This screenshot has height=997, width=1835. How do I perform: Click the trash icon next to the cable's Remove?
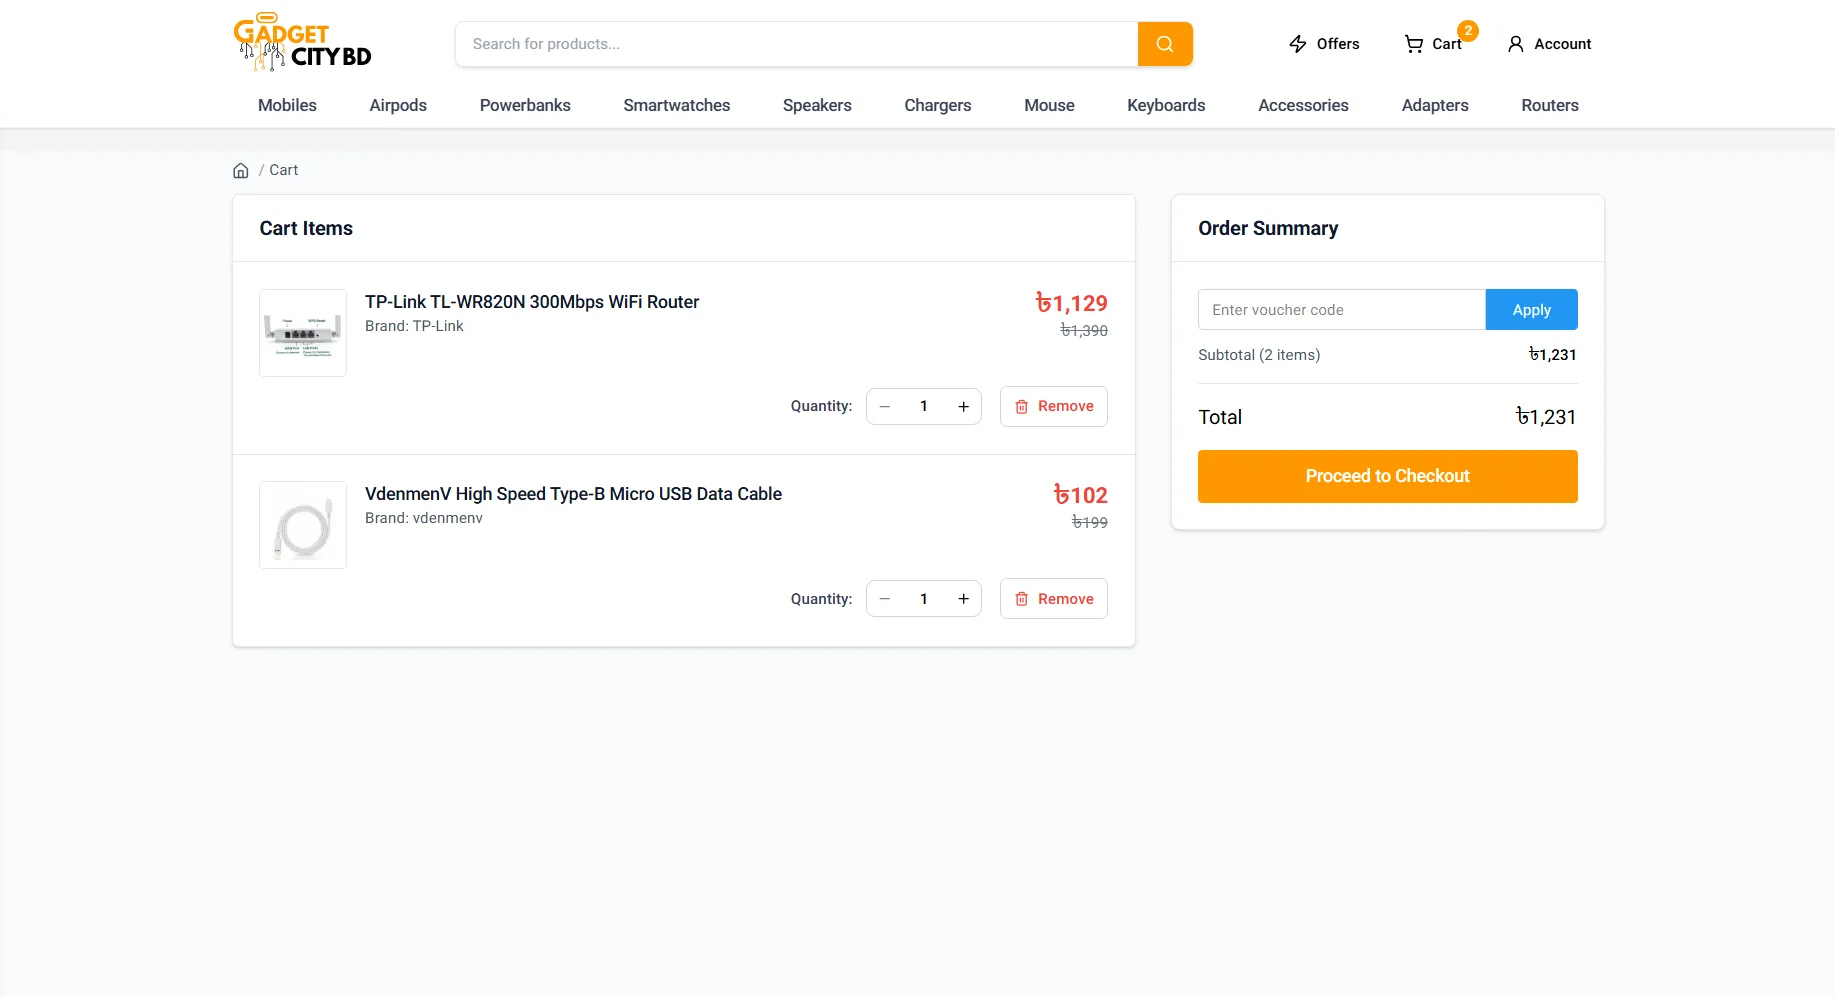[x=1022, y=598]
